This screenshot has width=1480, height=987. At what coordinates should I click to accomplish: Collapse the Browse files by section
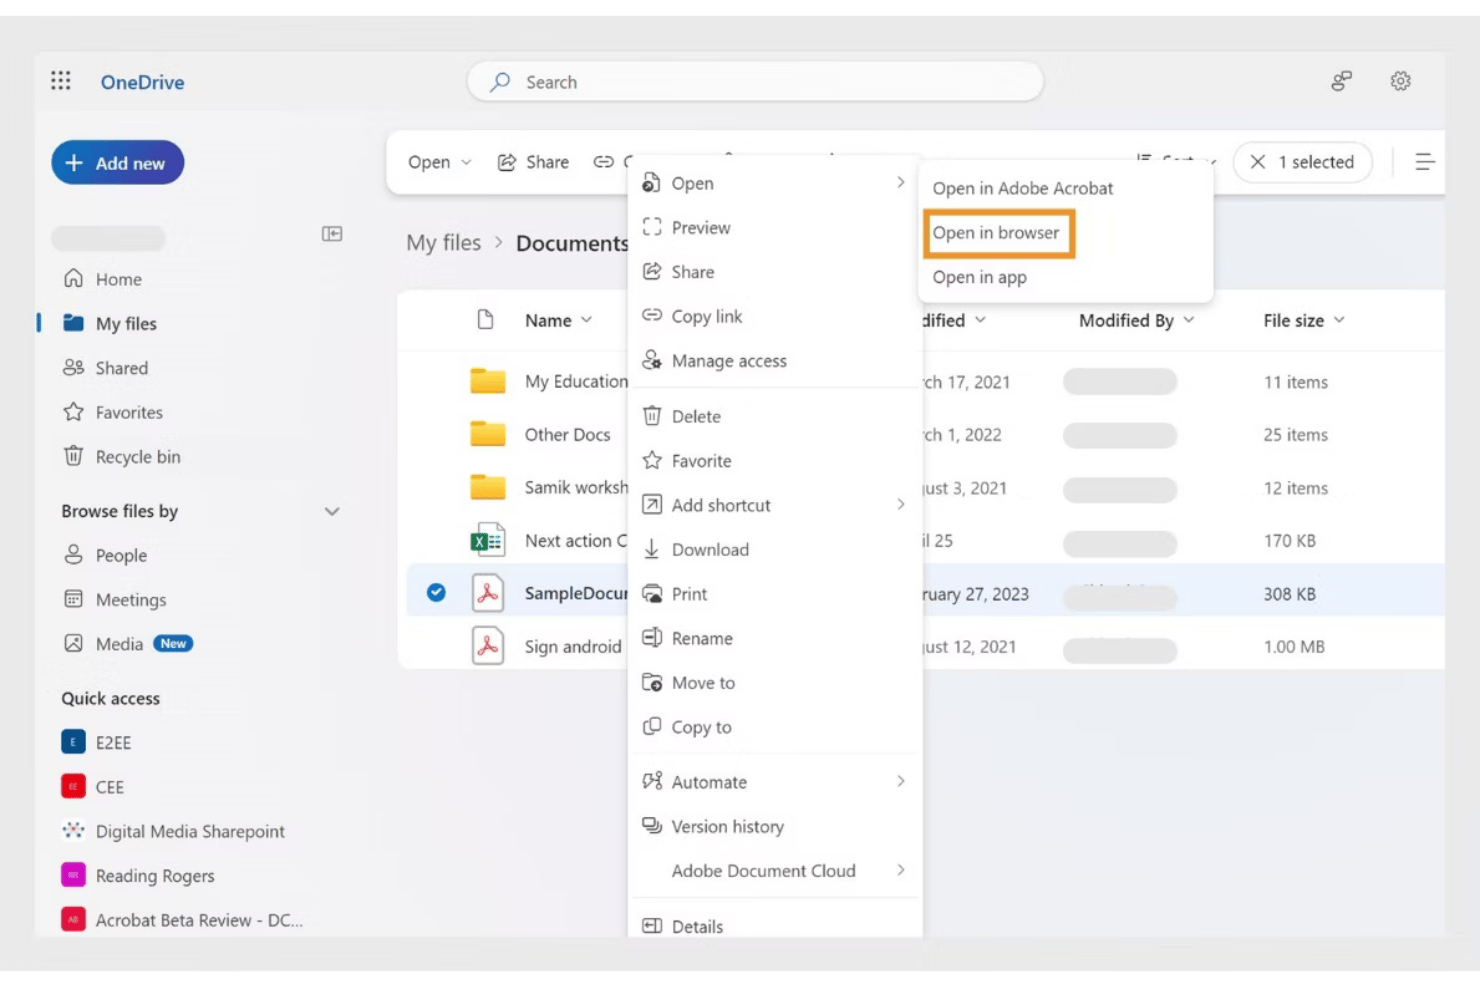pos(332,511)
